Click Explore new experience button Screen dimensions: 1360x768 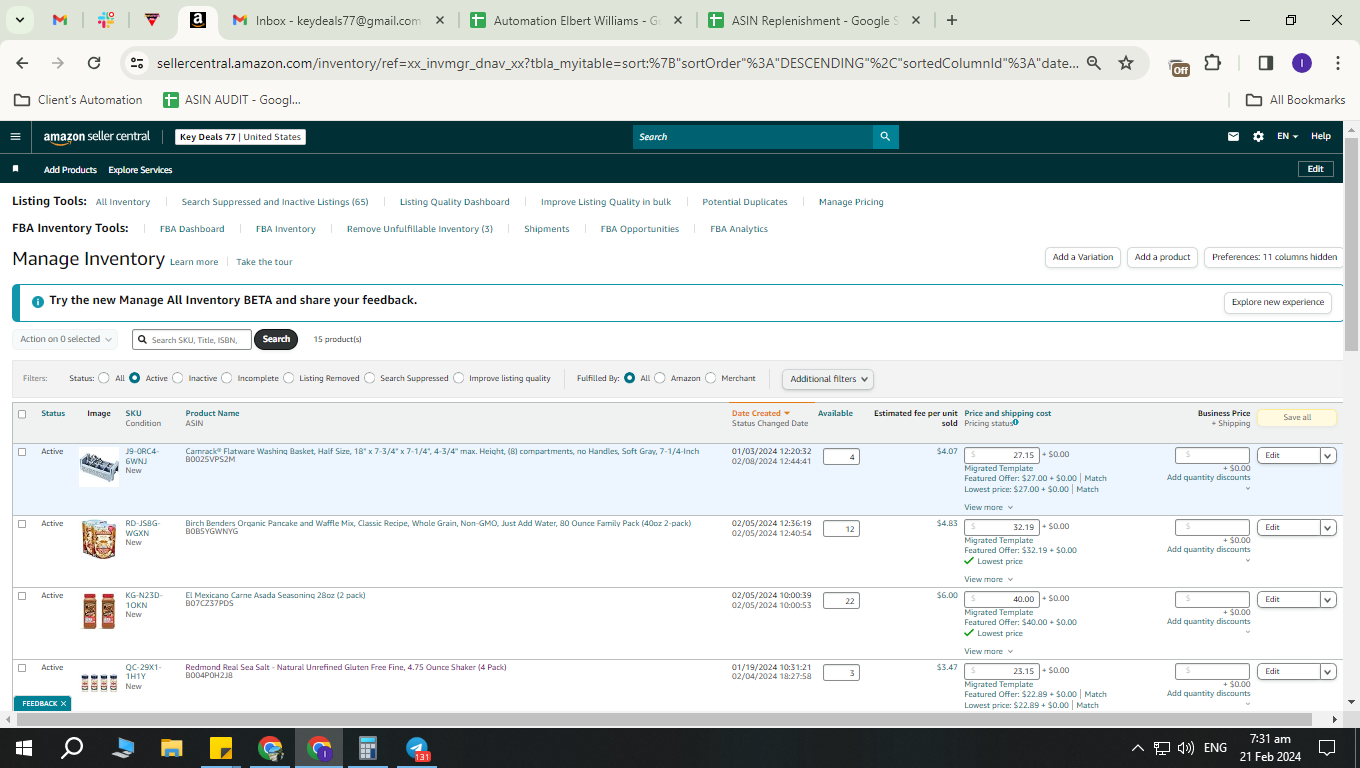click(1278, 302)
